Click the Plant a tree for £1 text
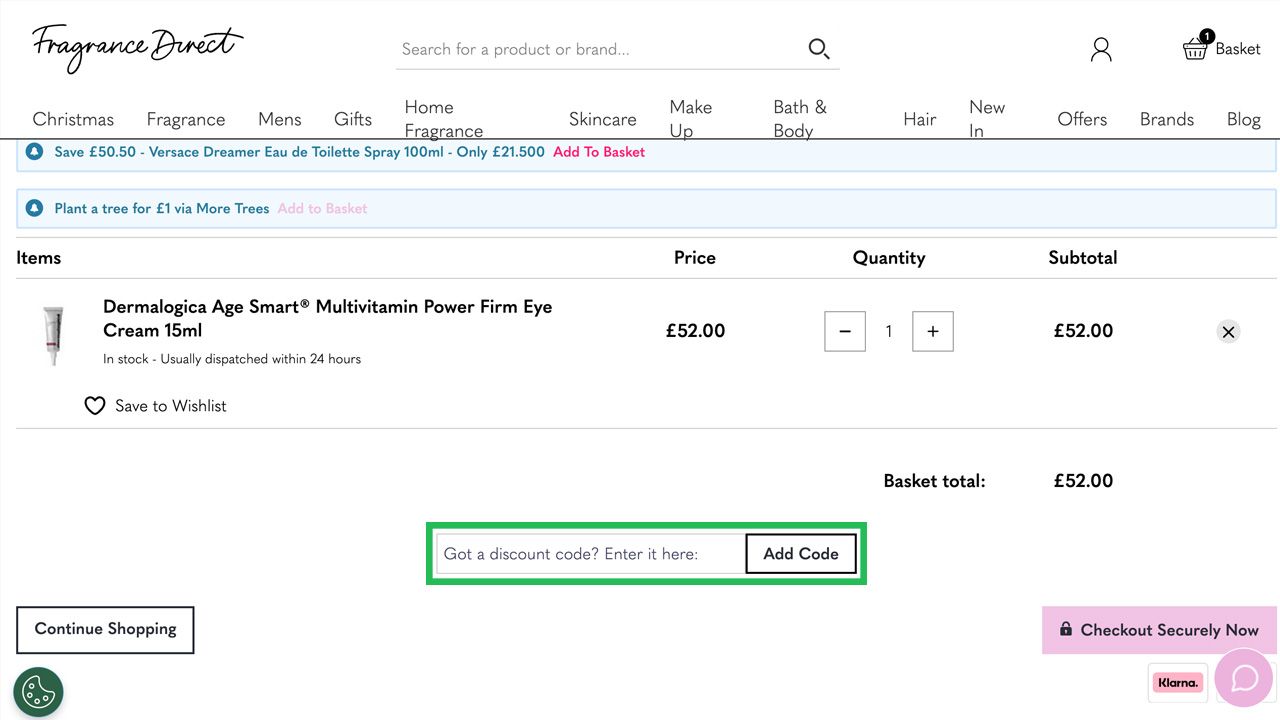Image resolution: width=1280 pixels, height=720 pixels. coord(162,208)
